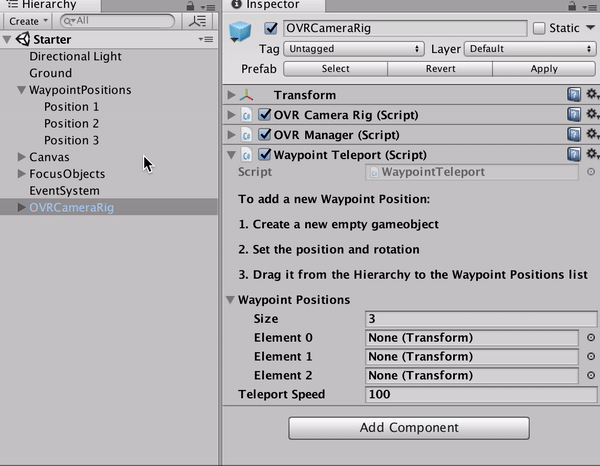Click the Inspector panel lock icon
This screenshot has height=466, width=600.
click(x=572, y=6)
